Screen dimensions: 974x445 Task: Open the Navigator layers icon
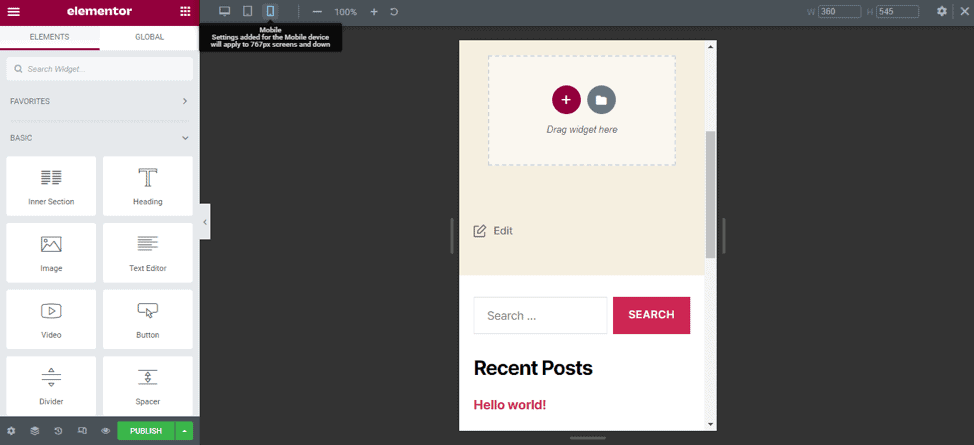tap(35, 431)
